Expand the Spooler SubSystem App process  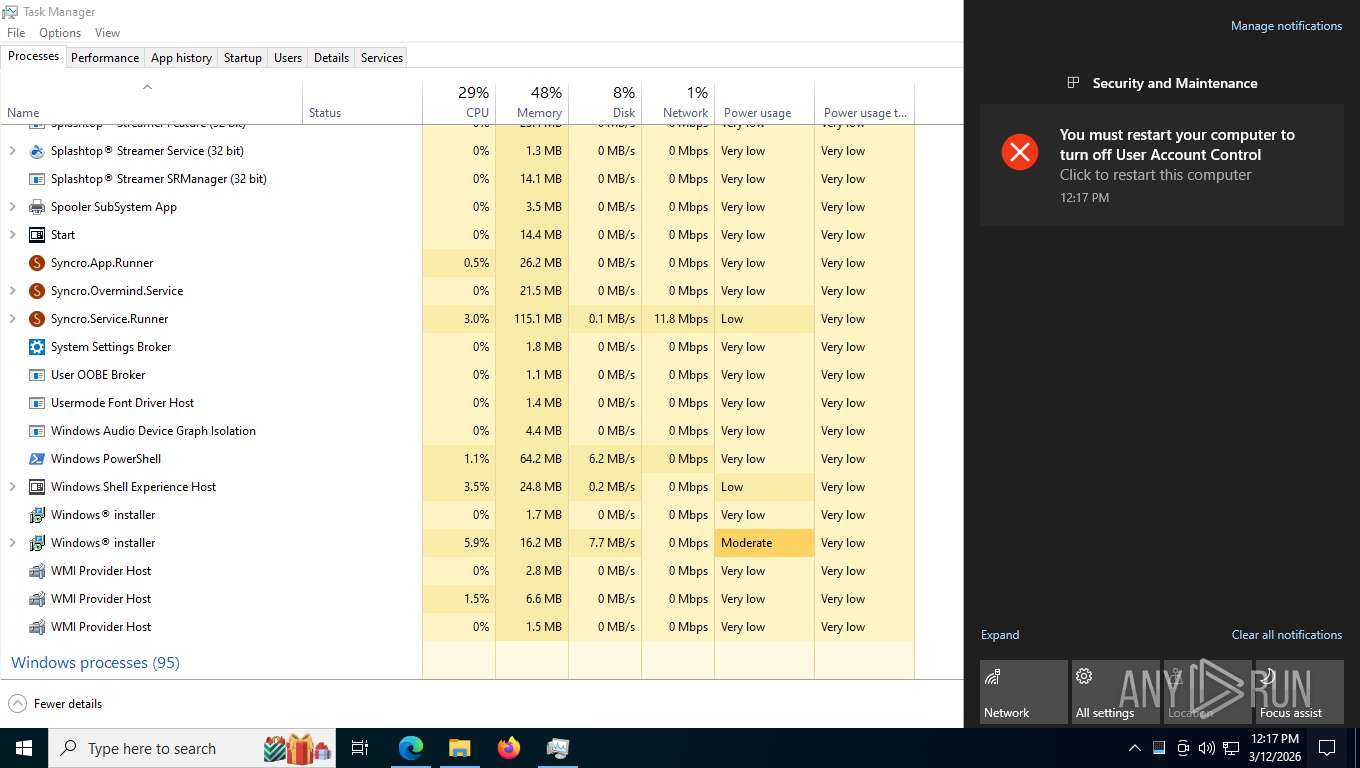pyautogui.click(x=13, y=207)
